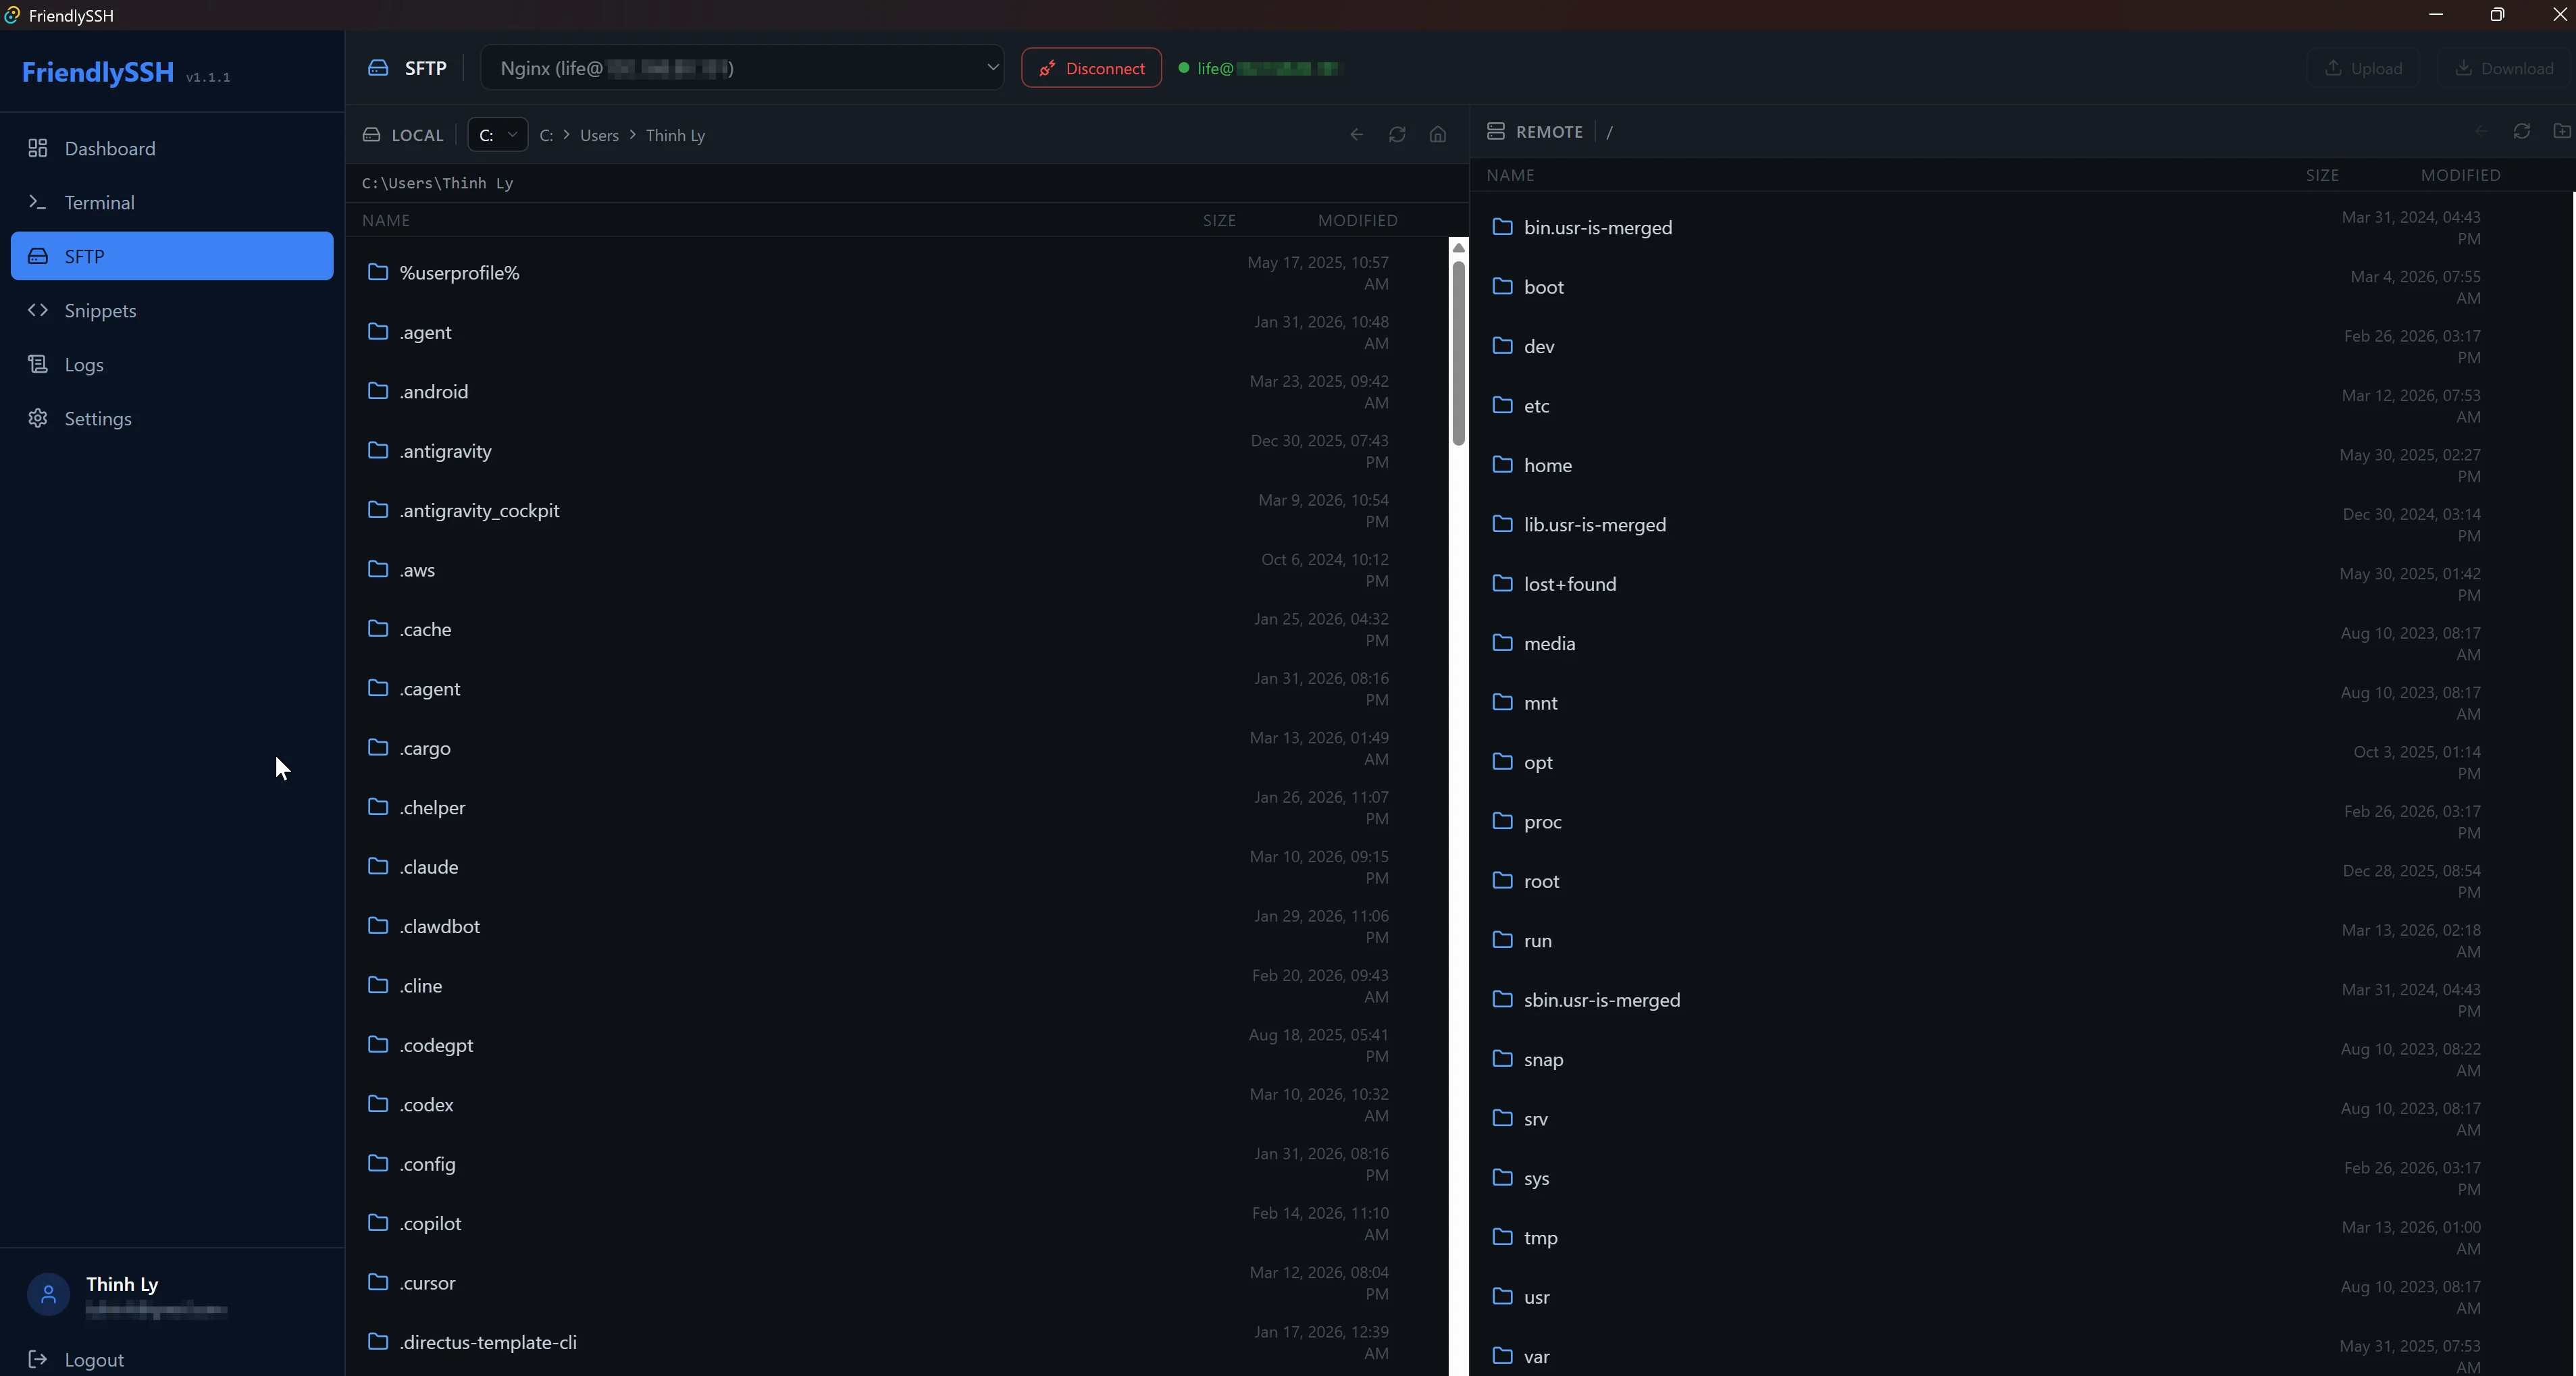Viewport: 2576px width, 1376px height.
Task: Click the remote usr folder name
Action: (x=1536, y=1297)
